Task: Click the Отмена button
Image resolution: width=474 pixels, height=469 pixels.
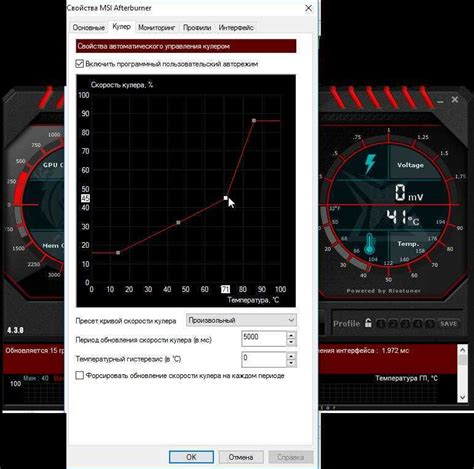Action: click(x=241, y=457)
